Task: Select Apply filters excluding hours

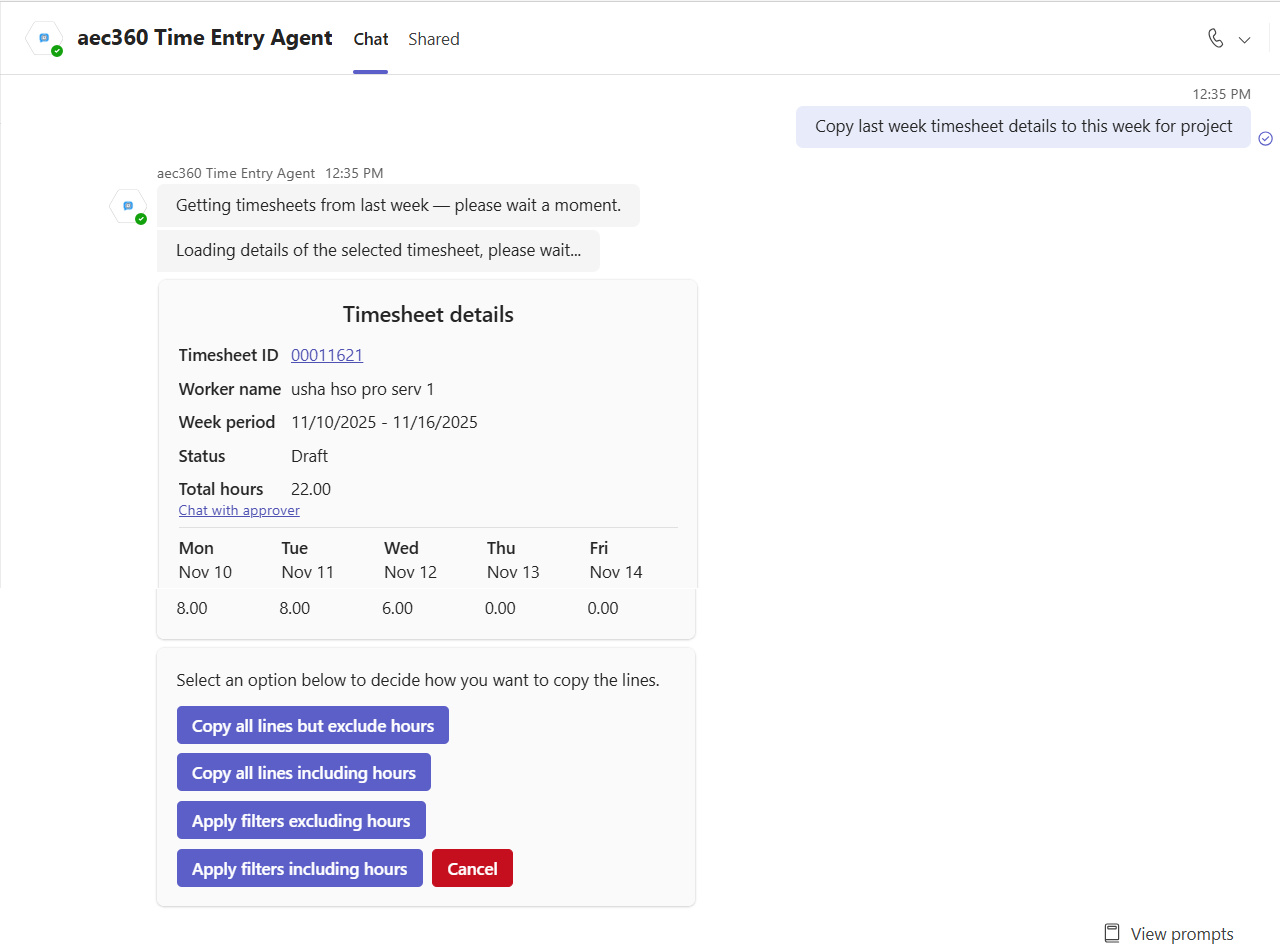Action: click(301, 821)
